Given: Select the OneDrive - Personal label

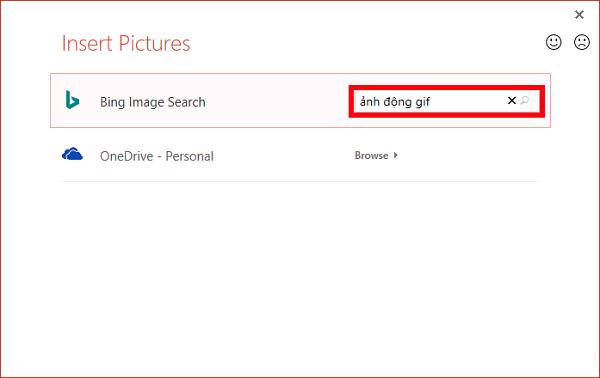Looking at the screenshot, I should [157, 156].
